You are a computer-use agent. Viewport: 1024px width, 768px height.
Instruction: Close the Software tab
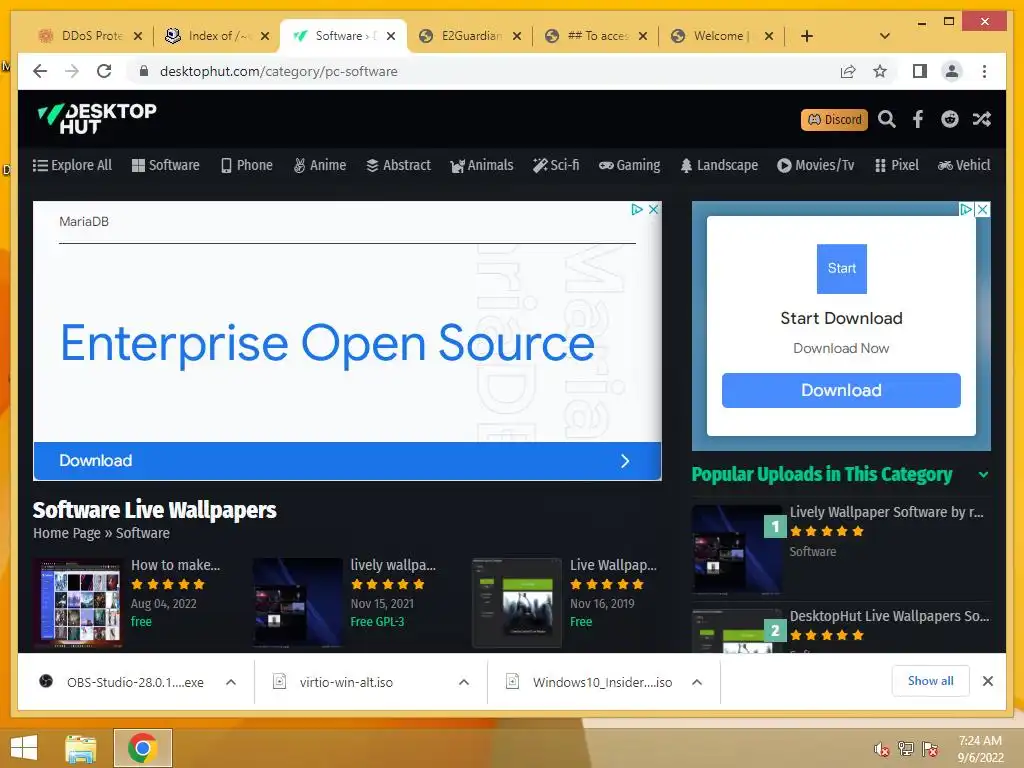(x=391, y=36)
